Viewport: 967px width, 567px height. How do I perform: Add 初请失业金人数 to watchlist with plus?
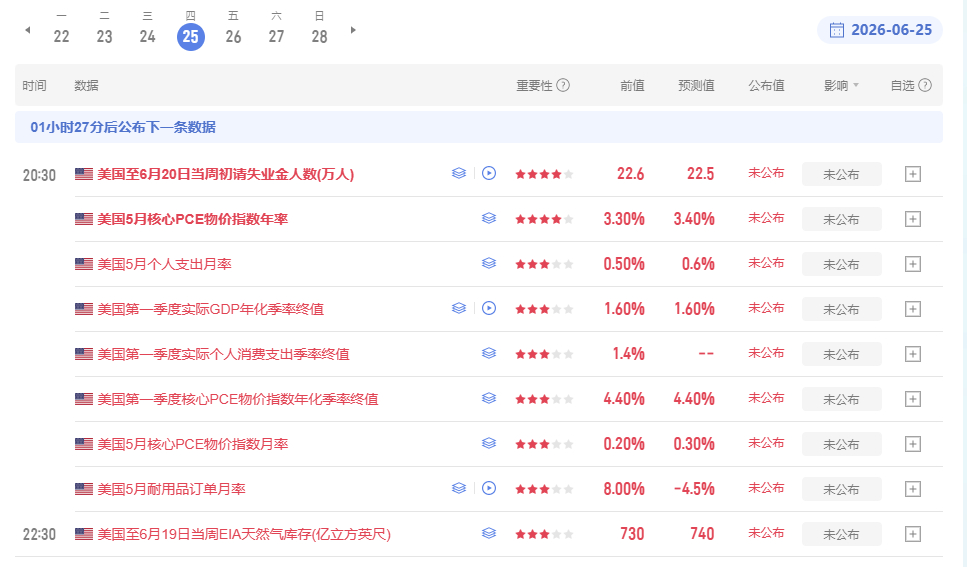tap(913, 174)
